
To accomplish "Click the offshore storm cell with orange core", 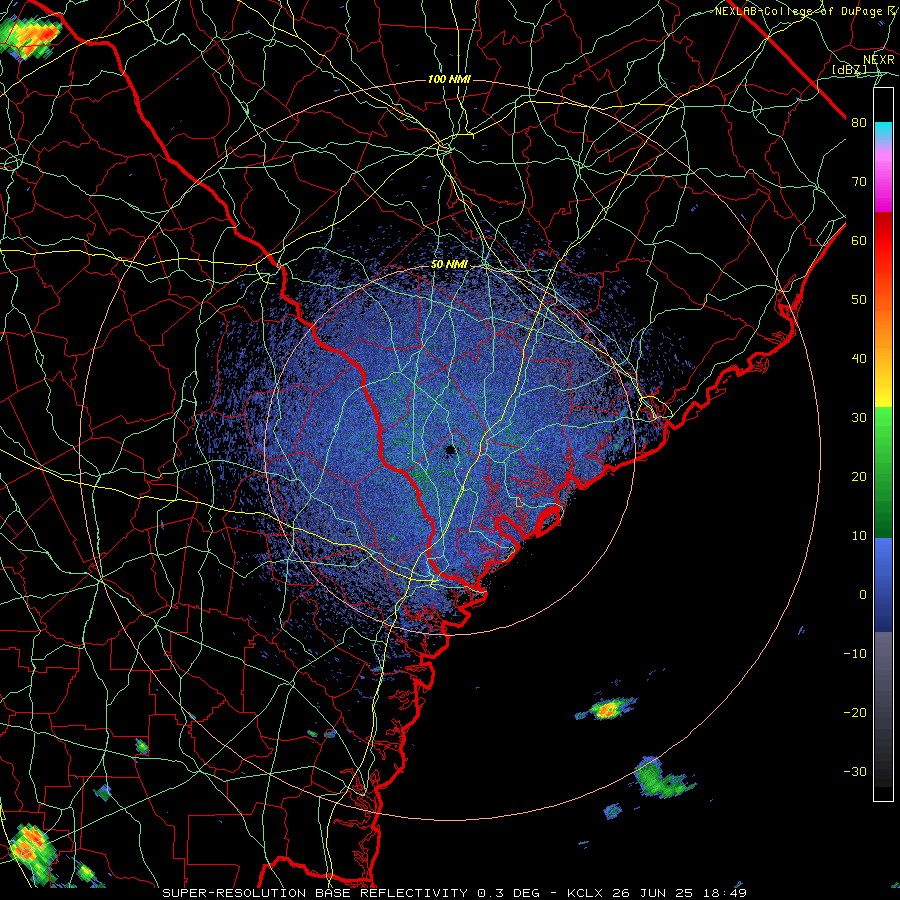I will pos(606,709).
